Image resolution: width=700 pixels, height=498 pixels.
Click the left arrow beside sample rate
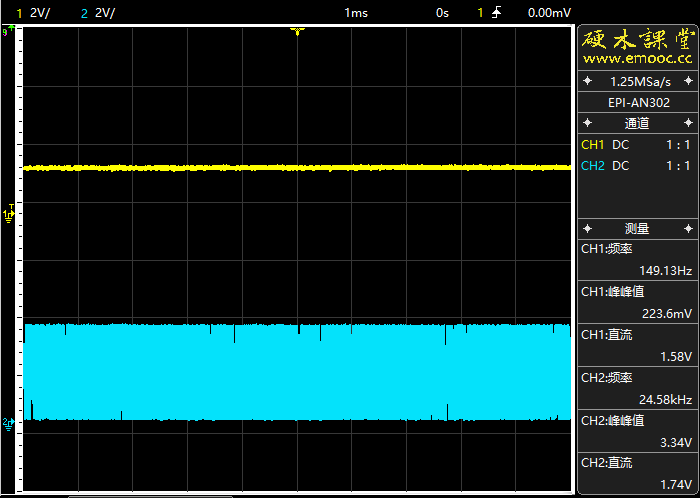click(588, 81)
